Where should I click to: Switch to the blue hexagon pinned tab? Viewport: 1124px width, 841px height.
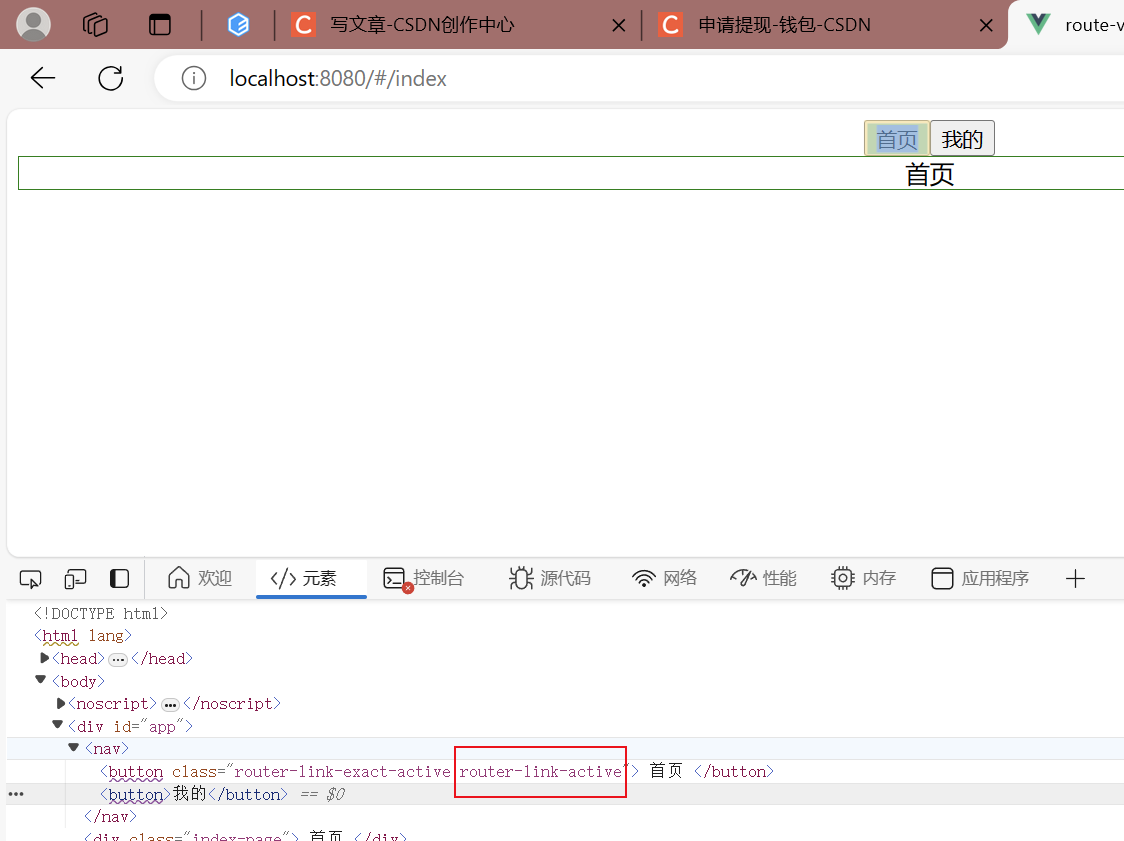[x=238, y=25]
